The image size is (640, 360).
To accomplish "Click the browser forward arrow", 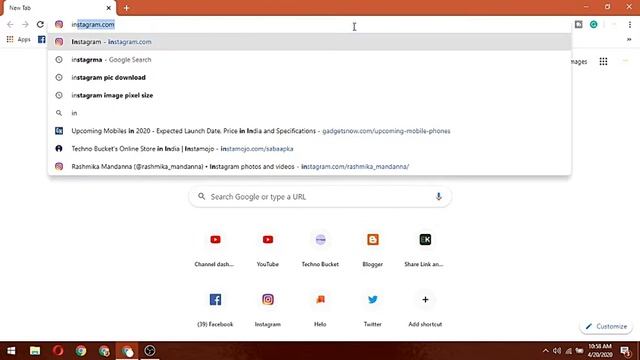I will [x=25, y=24].
